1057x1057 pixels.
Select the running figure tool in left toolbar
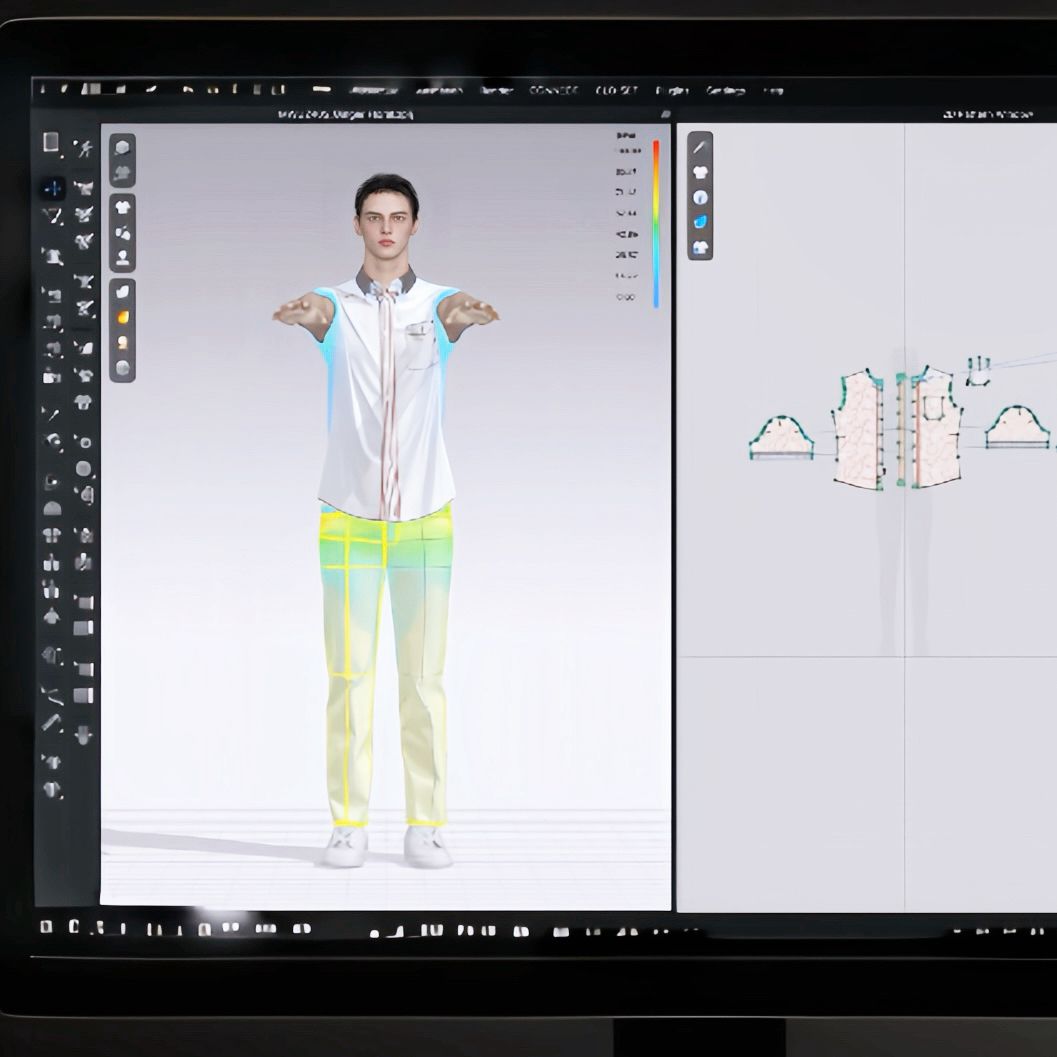[84, 148]
